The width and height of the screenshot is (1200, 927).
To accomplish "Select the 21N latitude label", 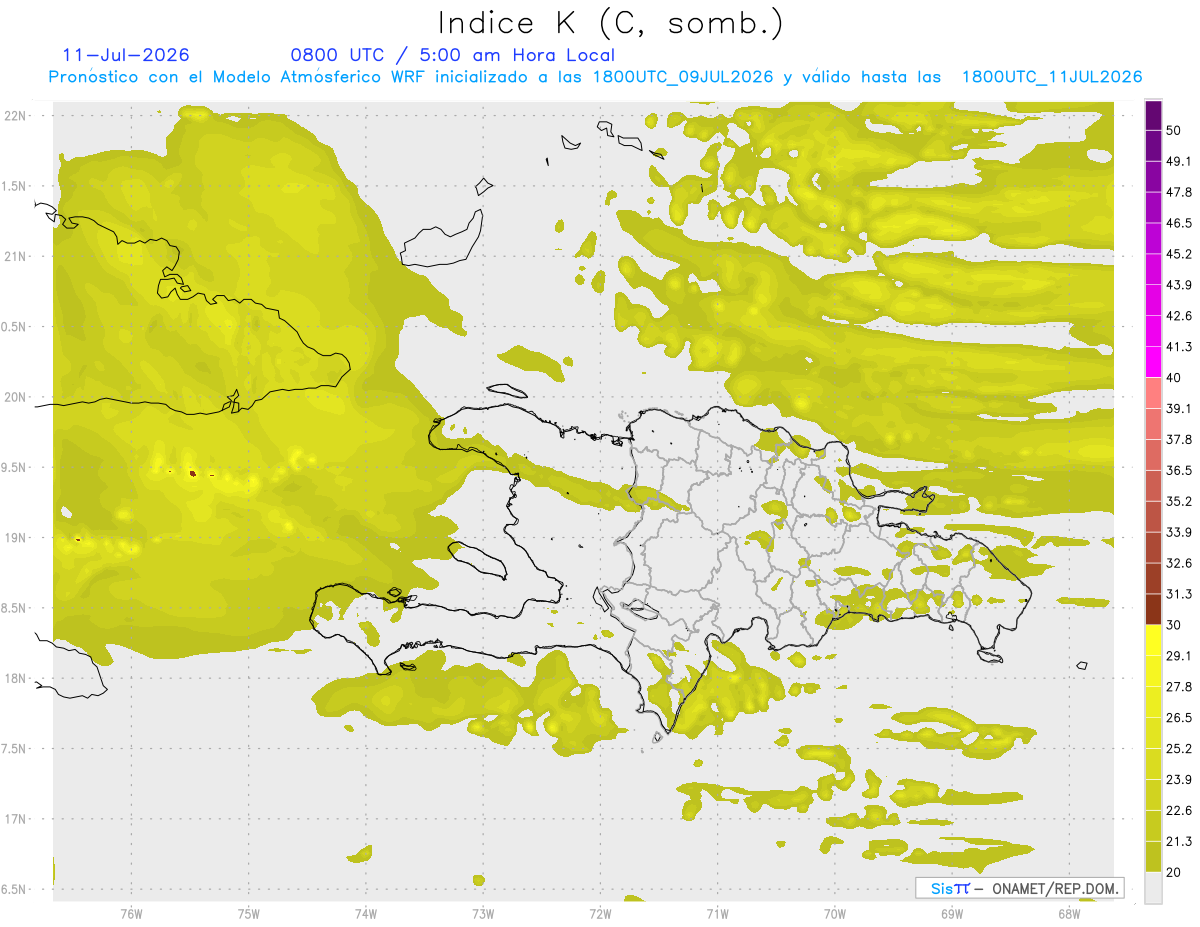I will pyautogui.click(x=15, y=256).
